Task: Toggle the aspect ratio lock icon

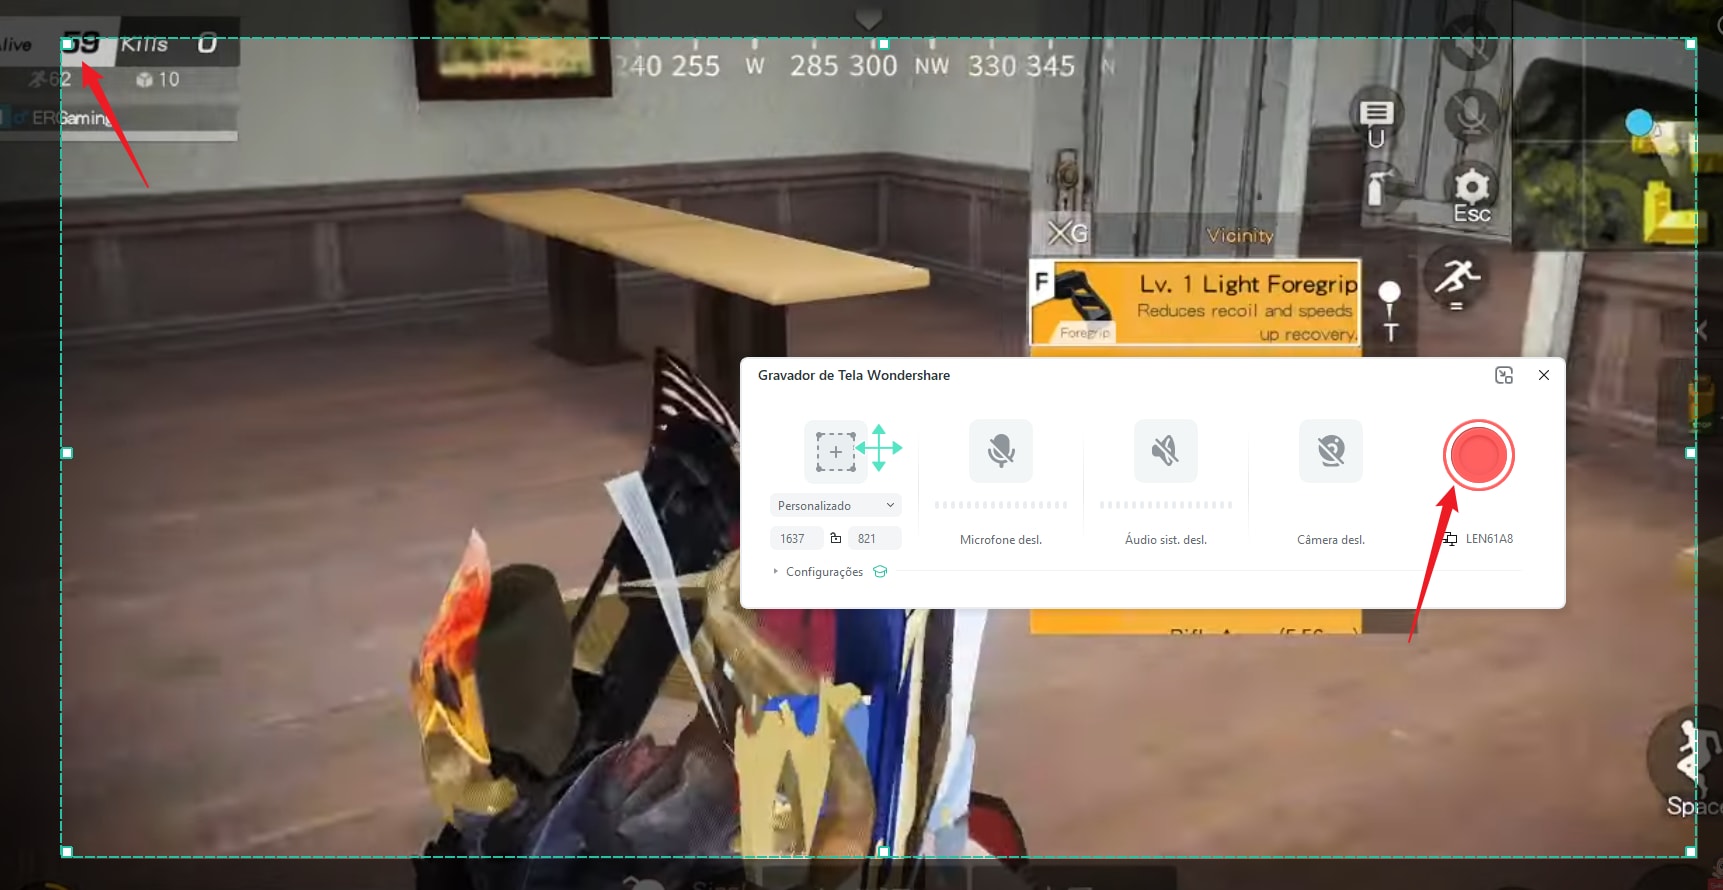Action: tap(836, 538)
